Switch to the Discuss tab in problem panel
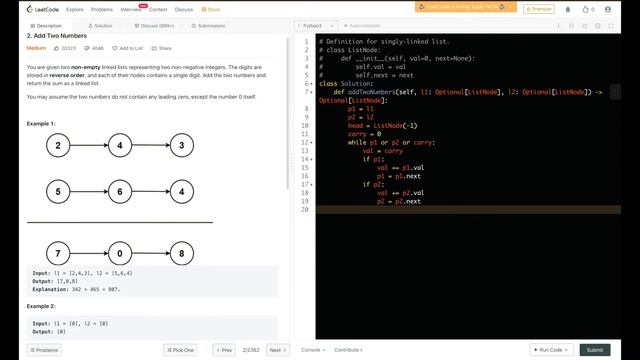 (x=154, y=26)
